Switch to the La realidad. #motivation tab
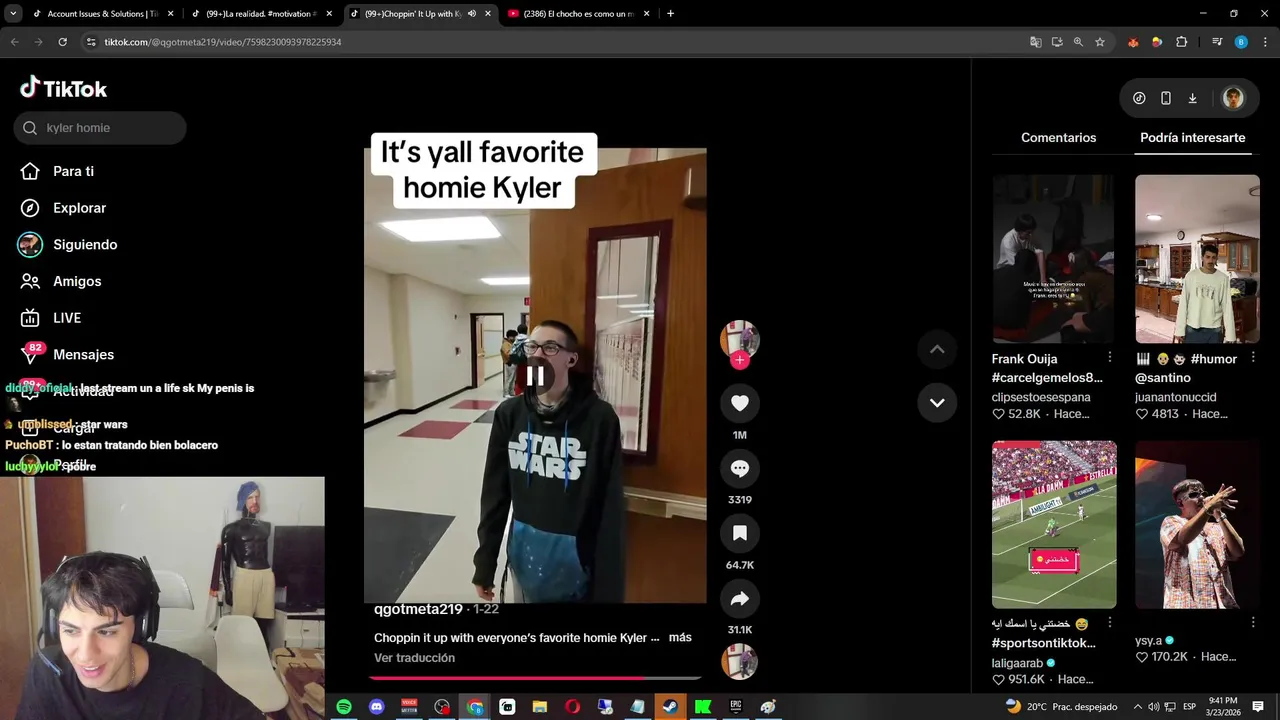1280x720 pixels. click(x=260, y=14)
